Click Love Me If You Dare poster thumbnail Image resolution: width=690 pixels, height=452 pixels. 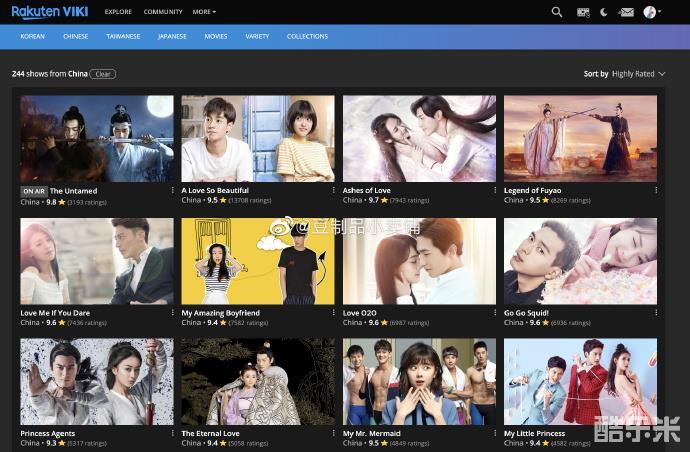[97, 261]
